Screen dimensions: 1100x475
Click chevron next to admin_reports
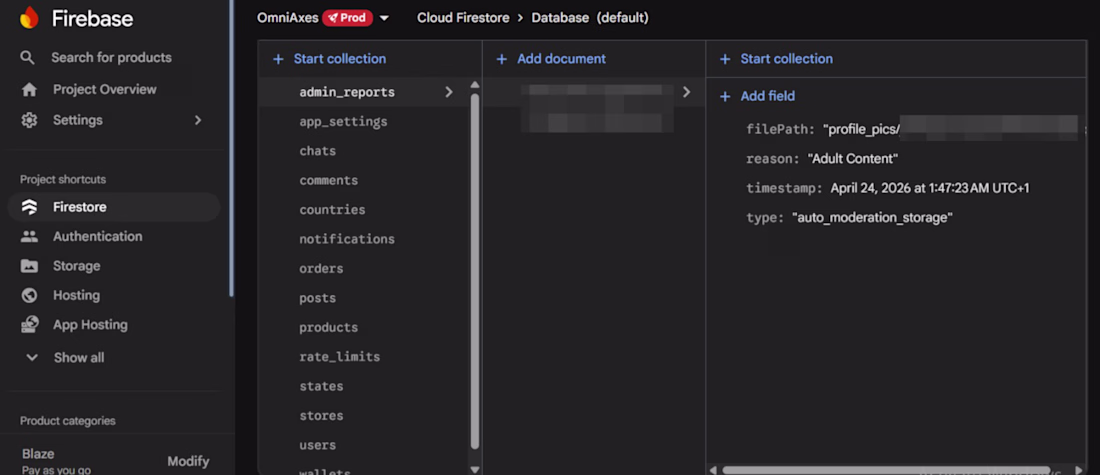(449, 92)
